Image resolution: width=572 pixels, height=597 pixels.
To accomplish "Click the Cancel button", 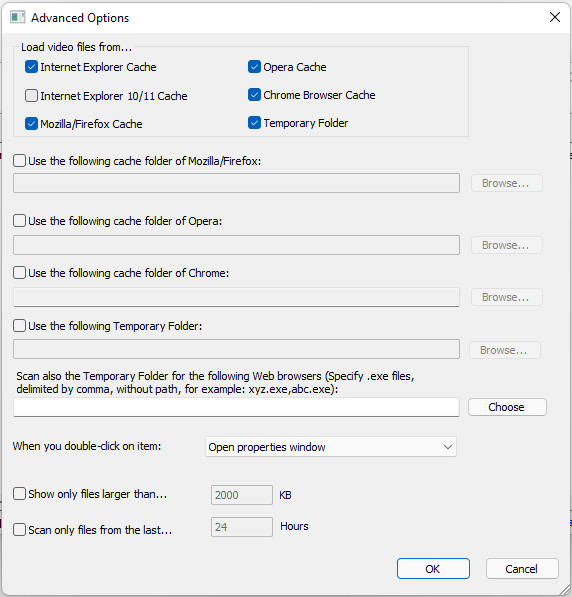I will (x=522, y=569).
